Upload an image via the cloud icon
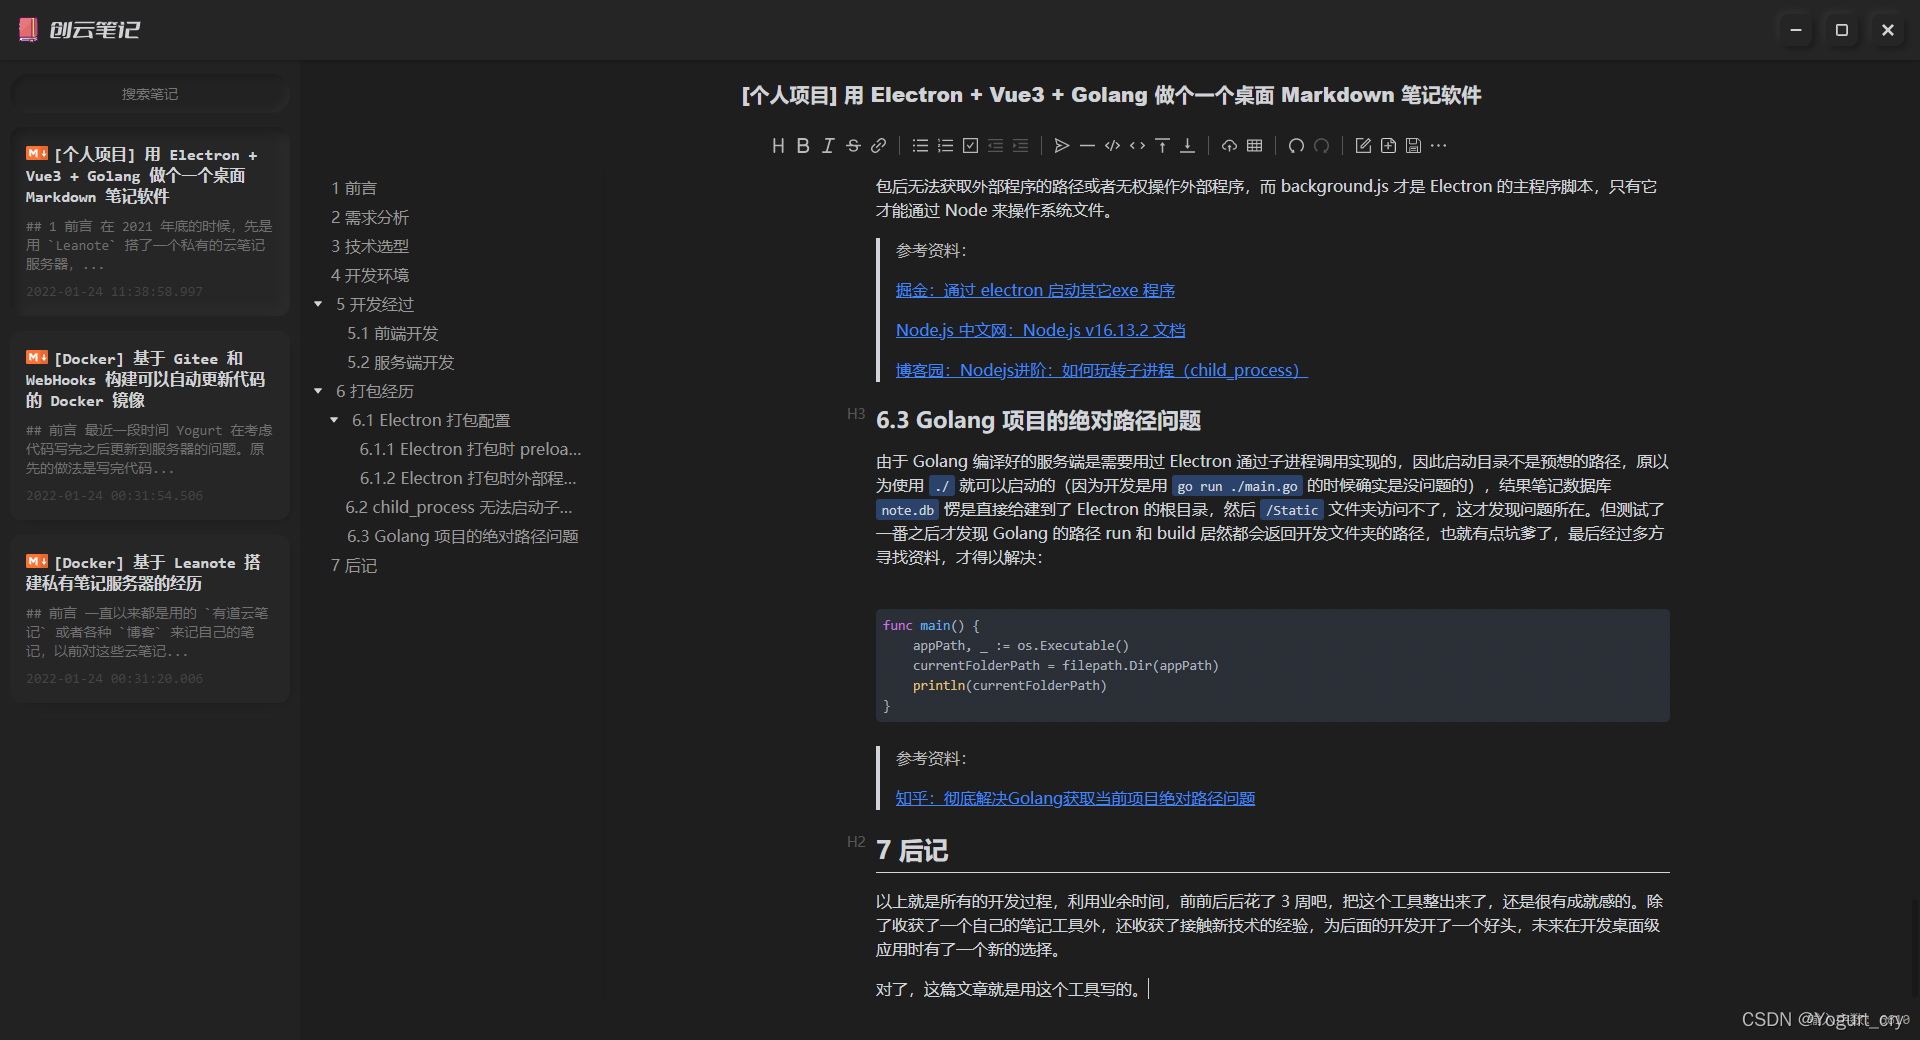1920x1040 pixels. (1230, 145)
